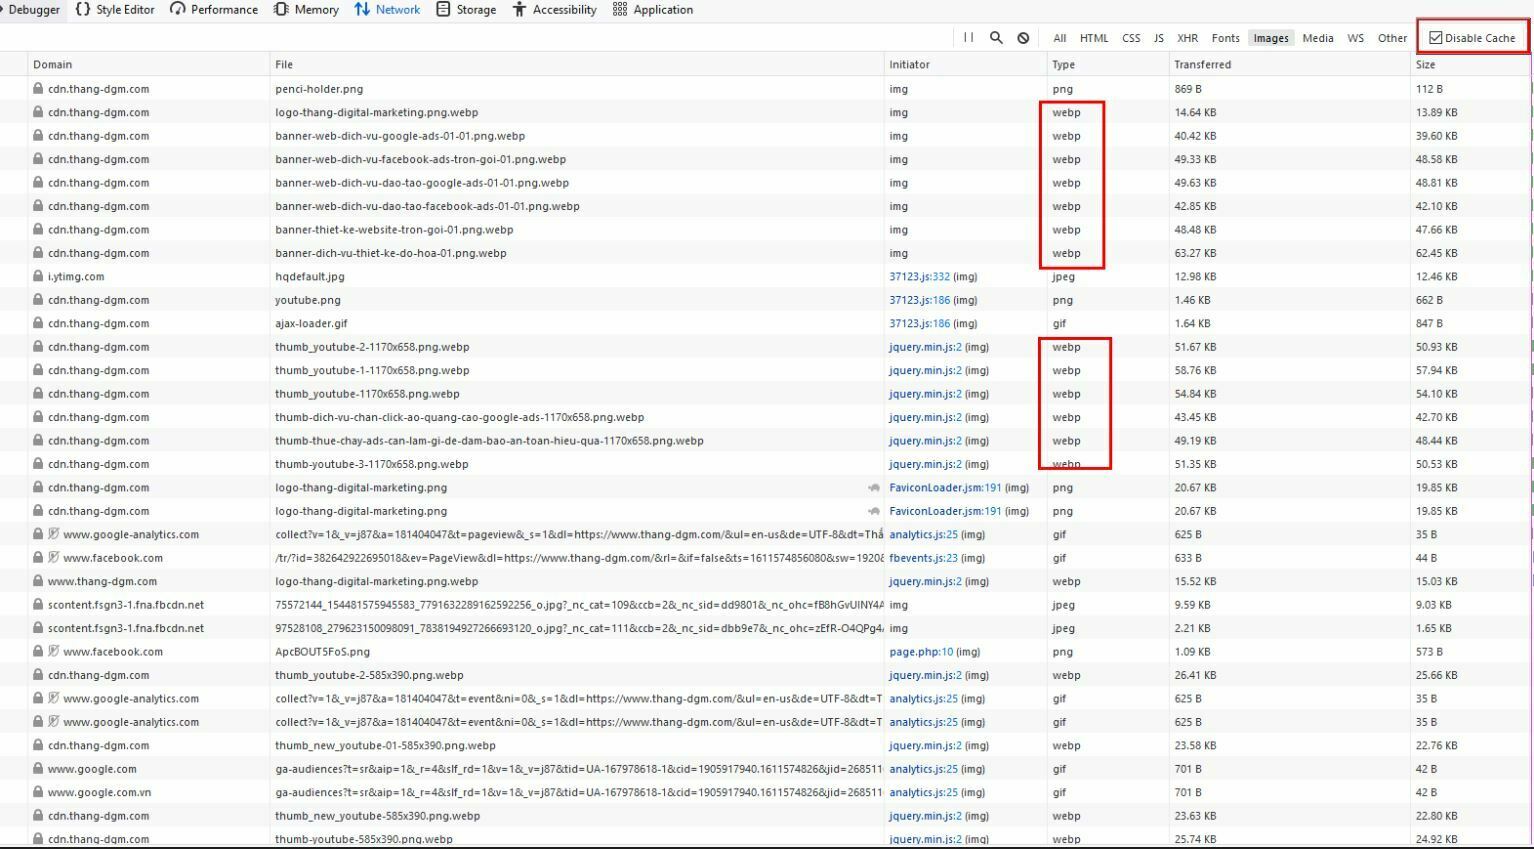This screenshot has height=849, width=1534.
Task: Sort by the Type column header
Action: (x=1108, y=64)
